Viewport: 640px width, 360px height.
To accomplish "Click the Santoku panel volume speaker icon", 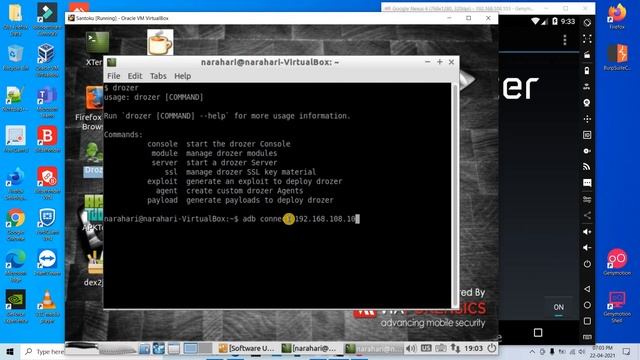I will click(411, 348).
